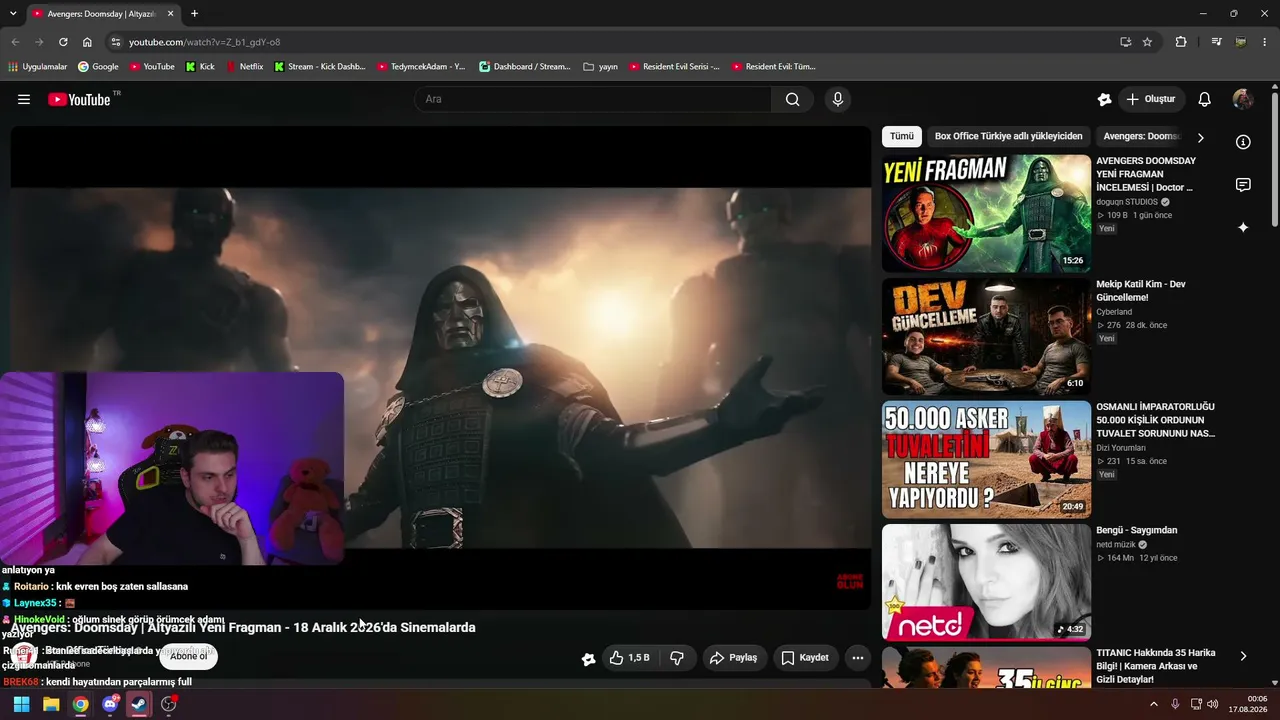Open Avengers Doomsday Yeni Fragman İncelemesi thumbnail
The height and width of the screenshot is (720, 1280).
click(x=986, y=213)
